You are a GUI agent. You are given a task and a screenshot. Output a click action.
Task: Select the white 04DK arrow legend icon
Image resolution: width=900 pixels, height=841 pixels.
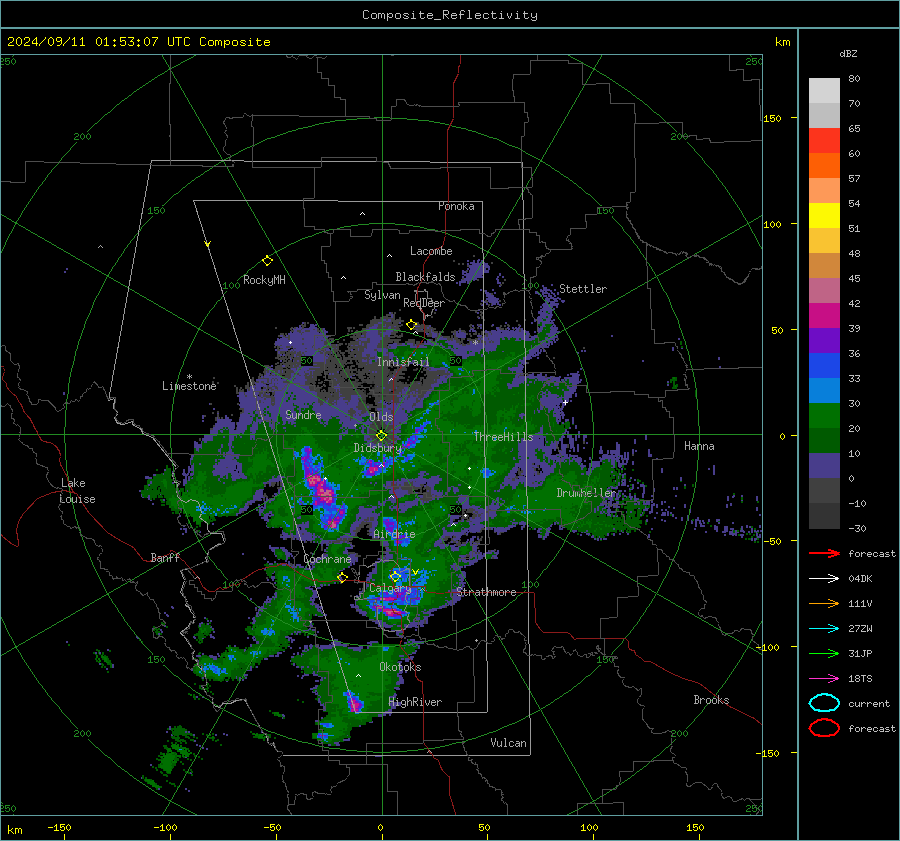point(824,578)
